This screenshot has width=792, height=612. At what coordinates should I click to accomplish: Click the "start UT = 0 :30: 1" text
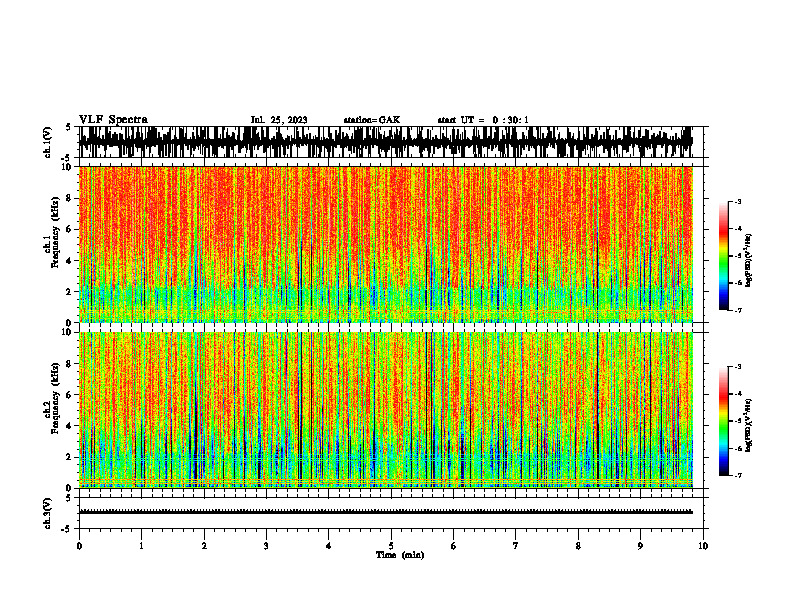(x=483, y=120)
